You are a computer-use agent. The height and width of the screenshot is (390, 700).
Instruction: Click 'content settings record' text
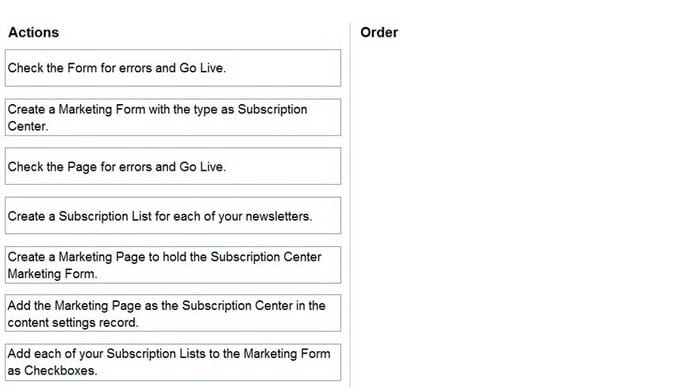click(x=72, y=322)
